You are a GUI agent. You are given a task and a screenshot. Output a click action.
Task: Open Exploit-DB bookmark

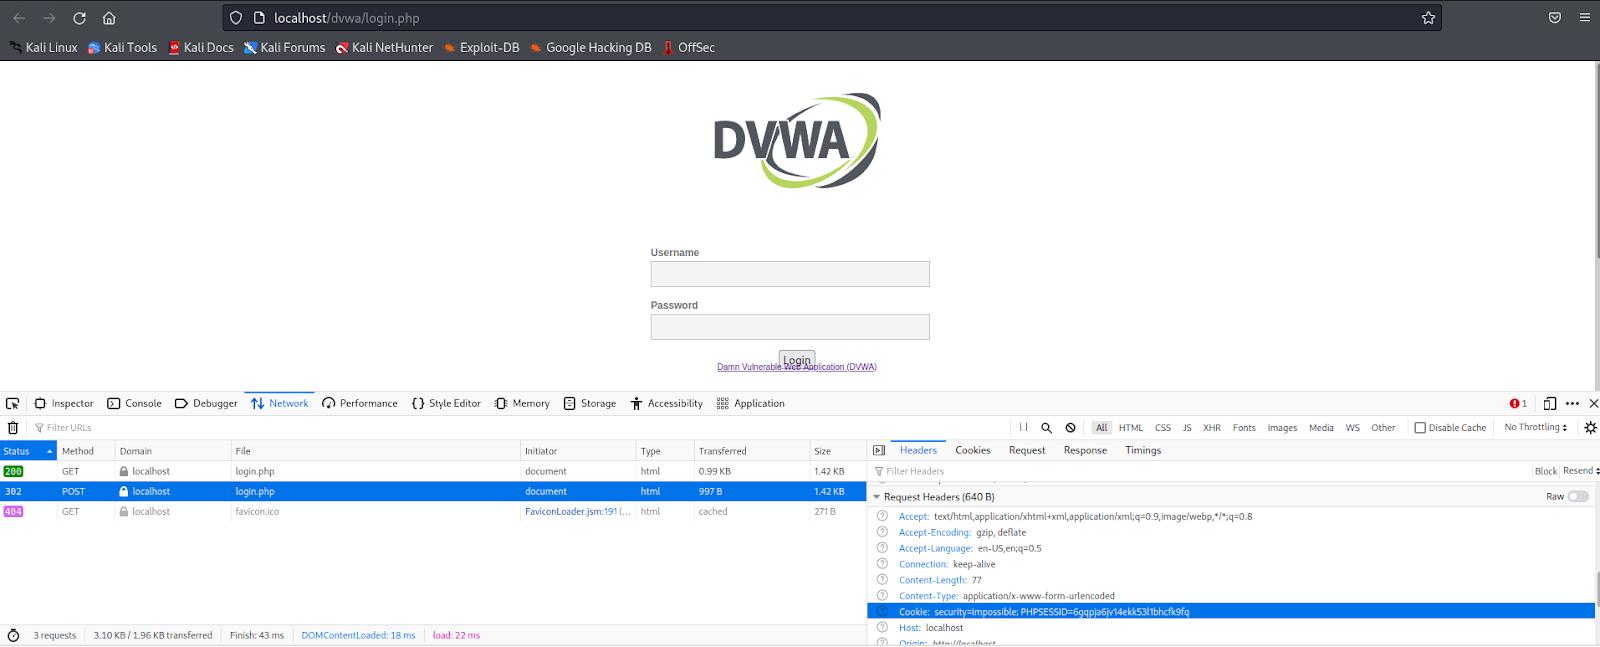point(481,47)
